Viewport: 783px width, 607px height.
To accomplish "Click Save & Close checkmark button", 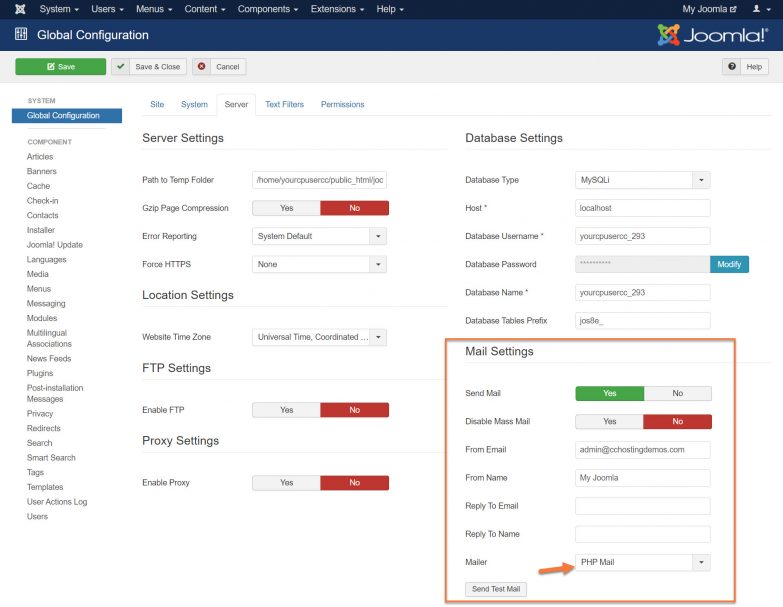I will coord(149,67).
